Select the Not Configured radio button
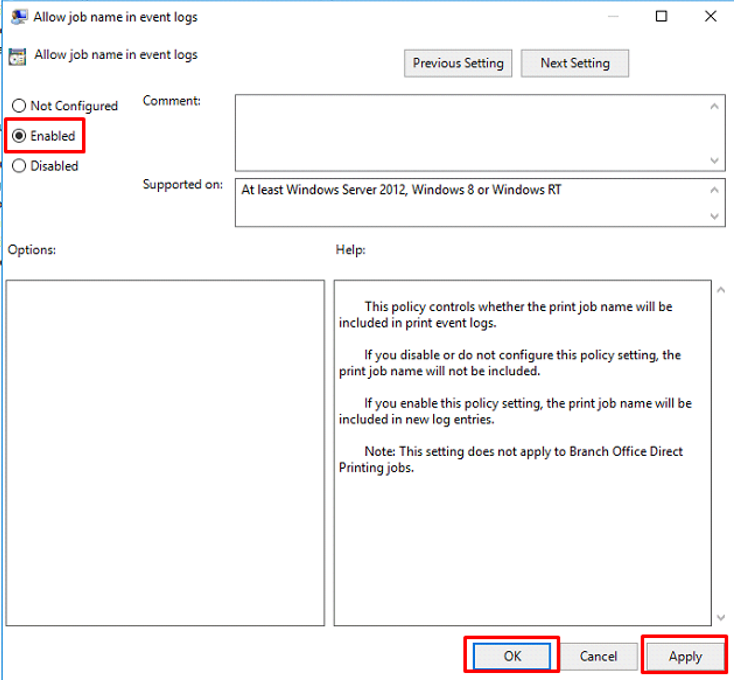Screen dimensions: 751x681 point(19,106)
